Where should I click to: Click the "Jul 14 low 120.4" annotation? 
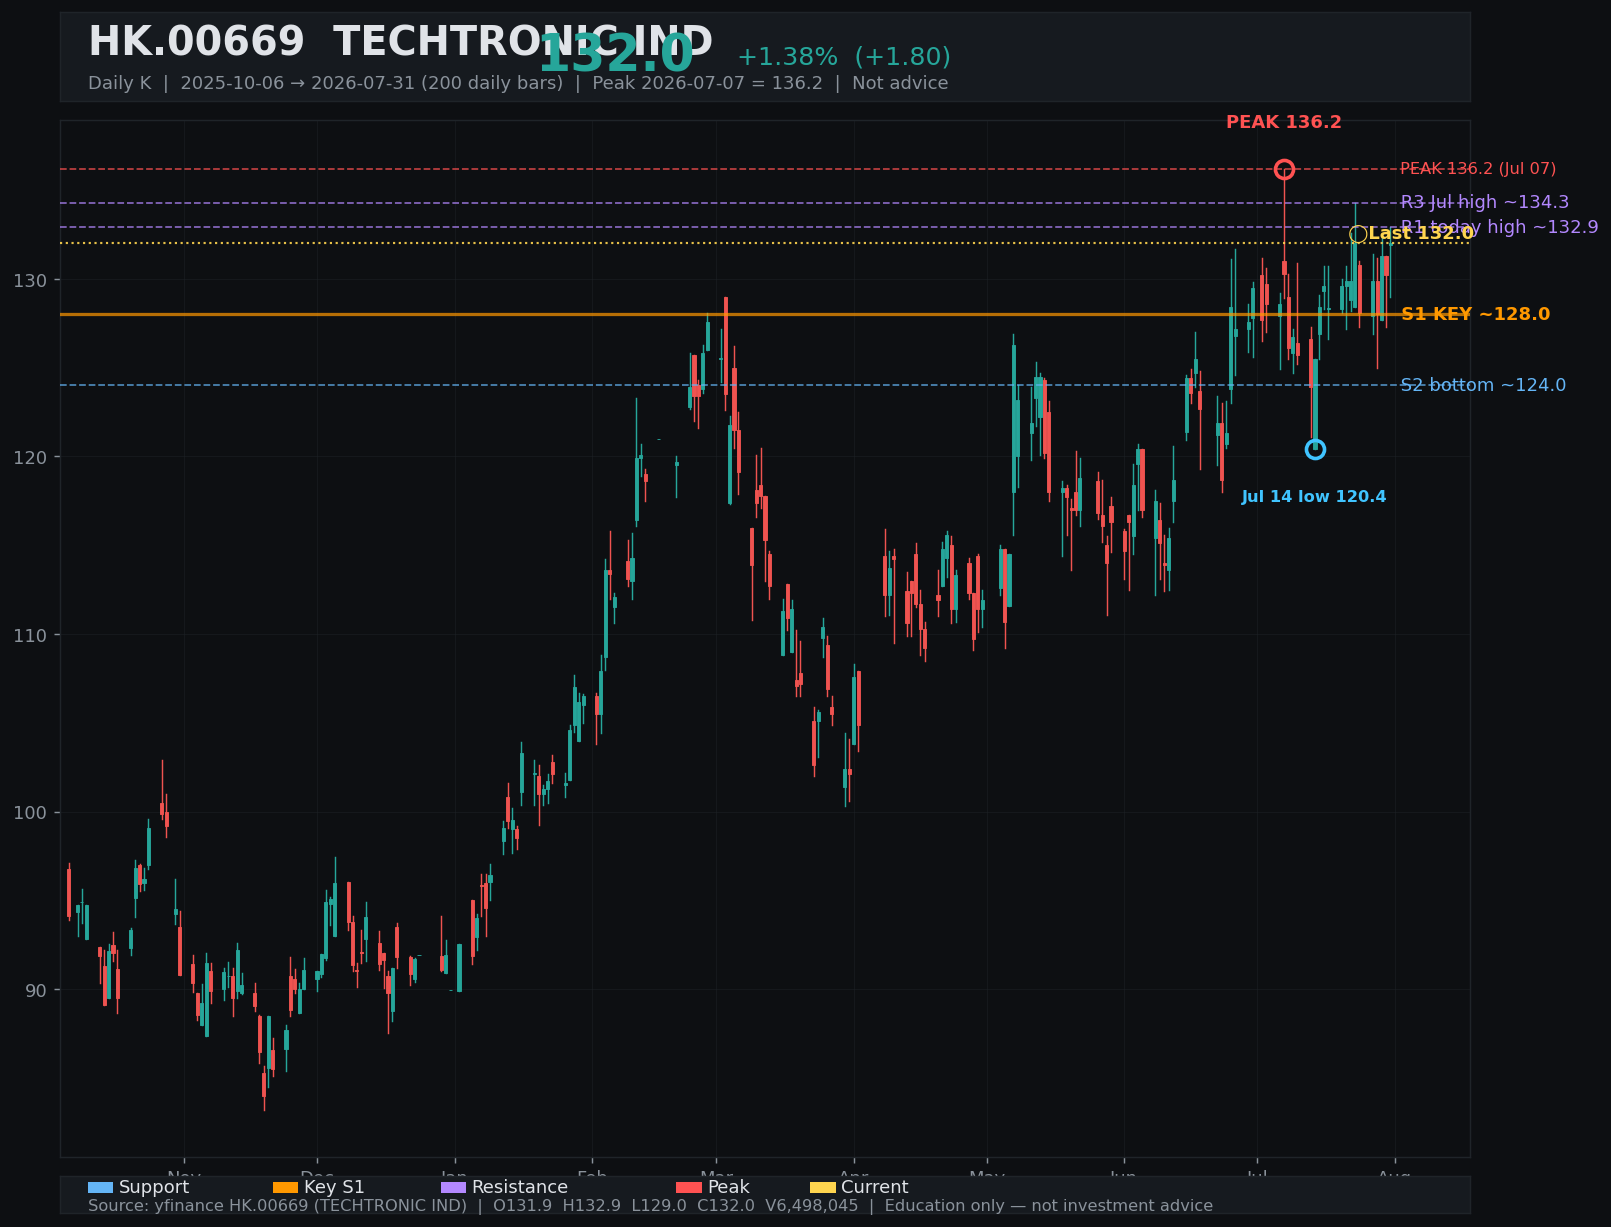(1314, 497)
